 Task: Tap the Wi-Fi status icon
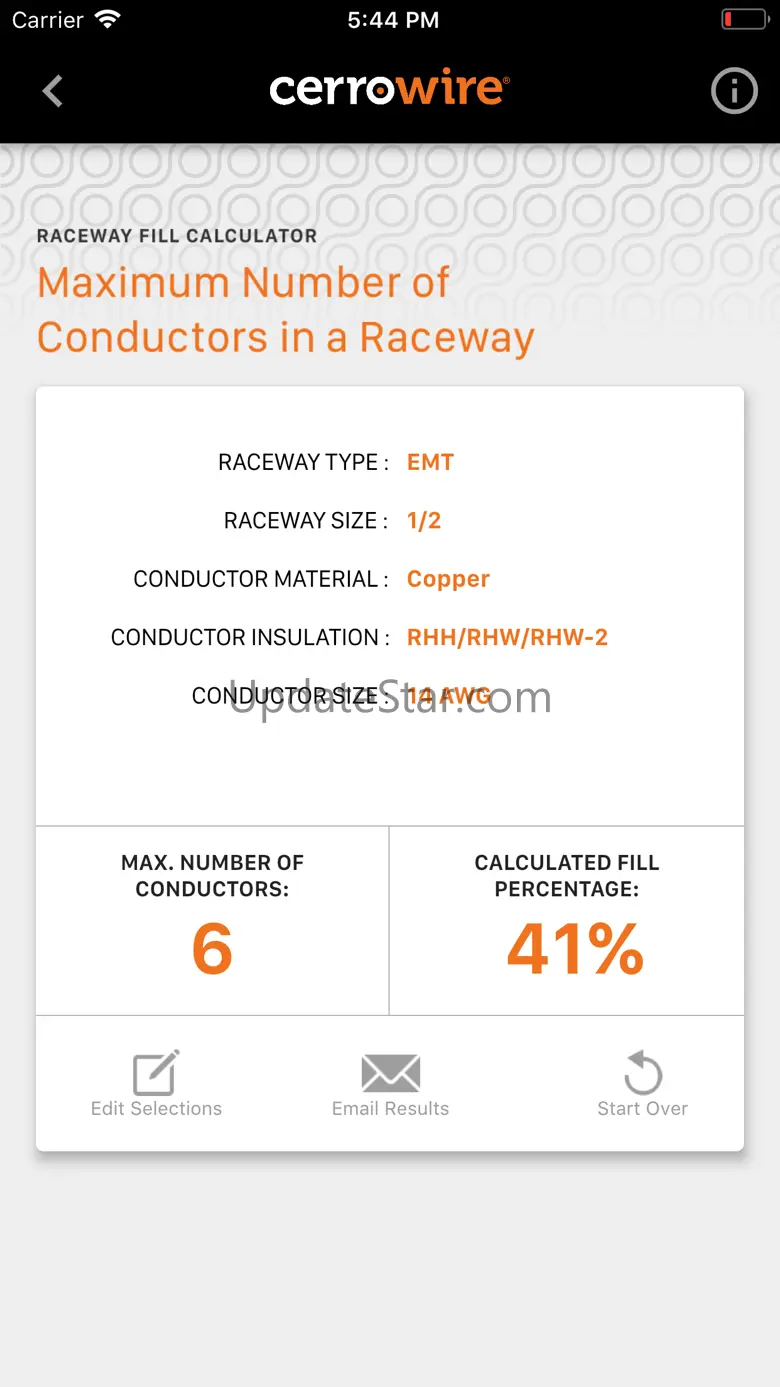tap(107, 20)
